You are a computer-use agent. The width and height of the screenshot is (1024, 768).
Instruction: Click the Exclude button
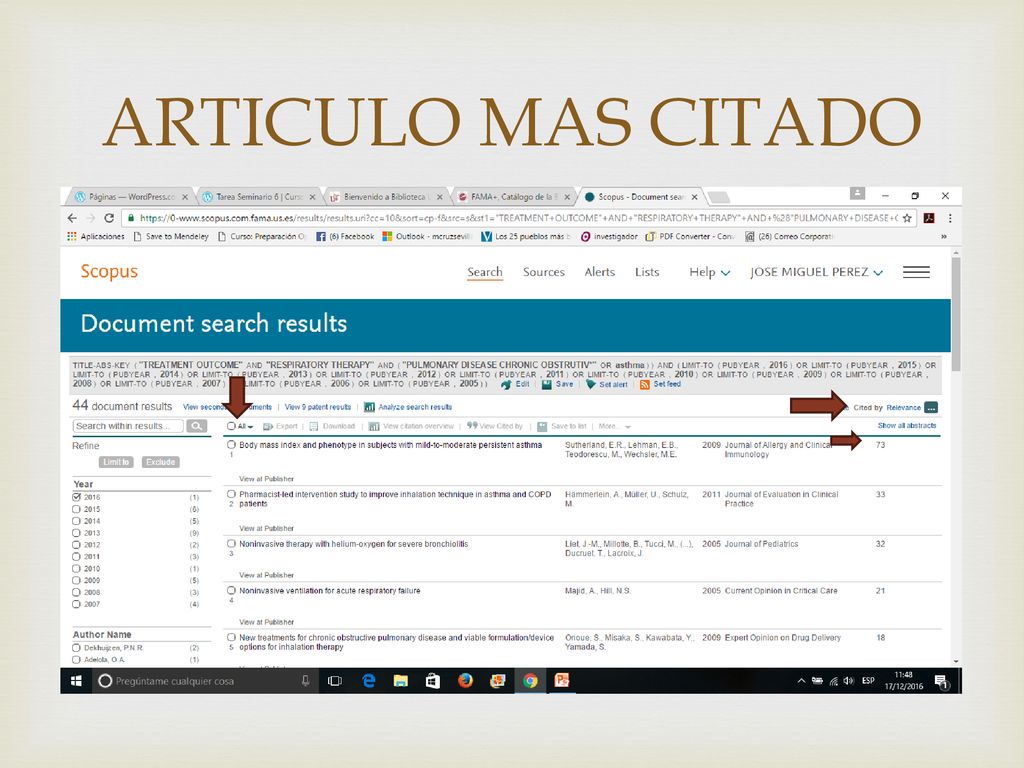[161, 462]
